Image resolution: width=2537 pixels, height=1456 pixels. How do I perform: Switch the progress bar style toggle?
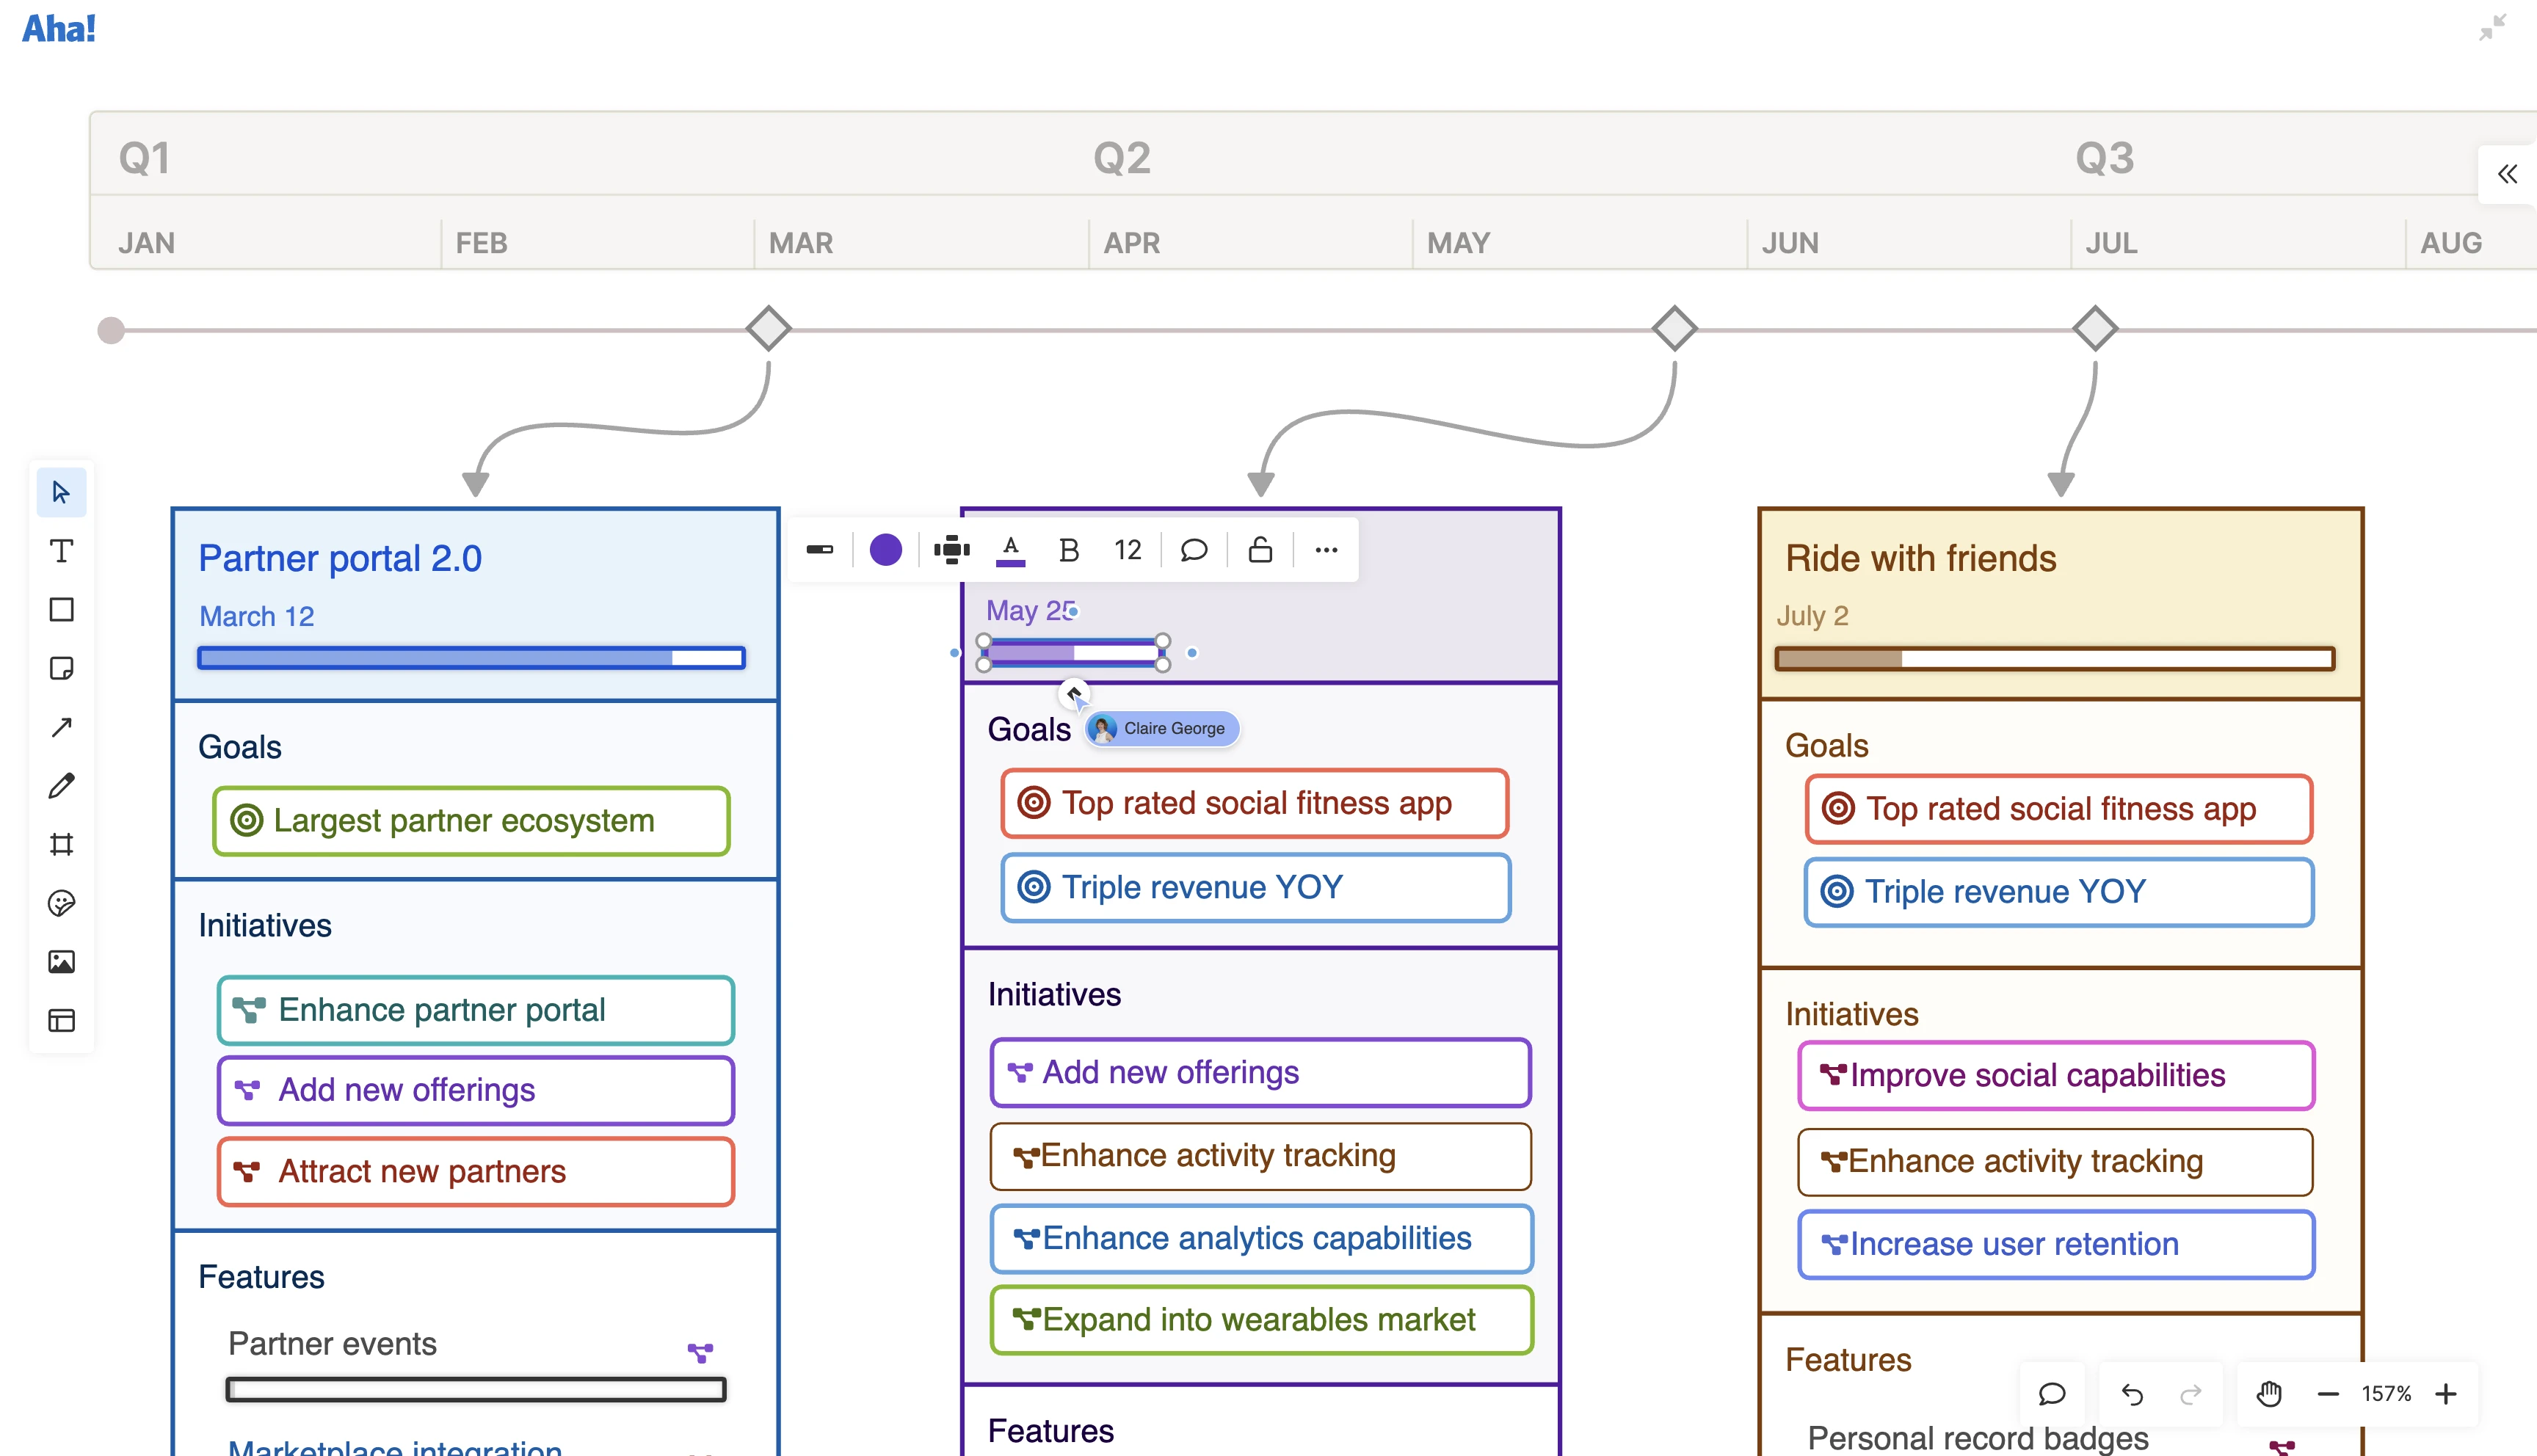point(820,549)
